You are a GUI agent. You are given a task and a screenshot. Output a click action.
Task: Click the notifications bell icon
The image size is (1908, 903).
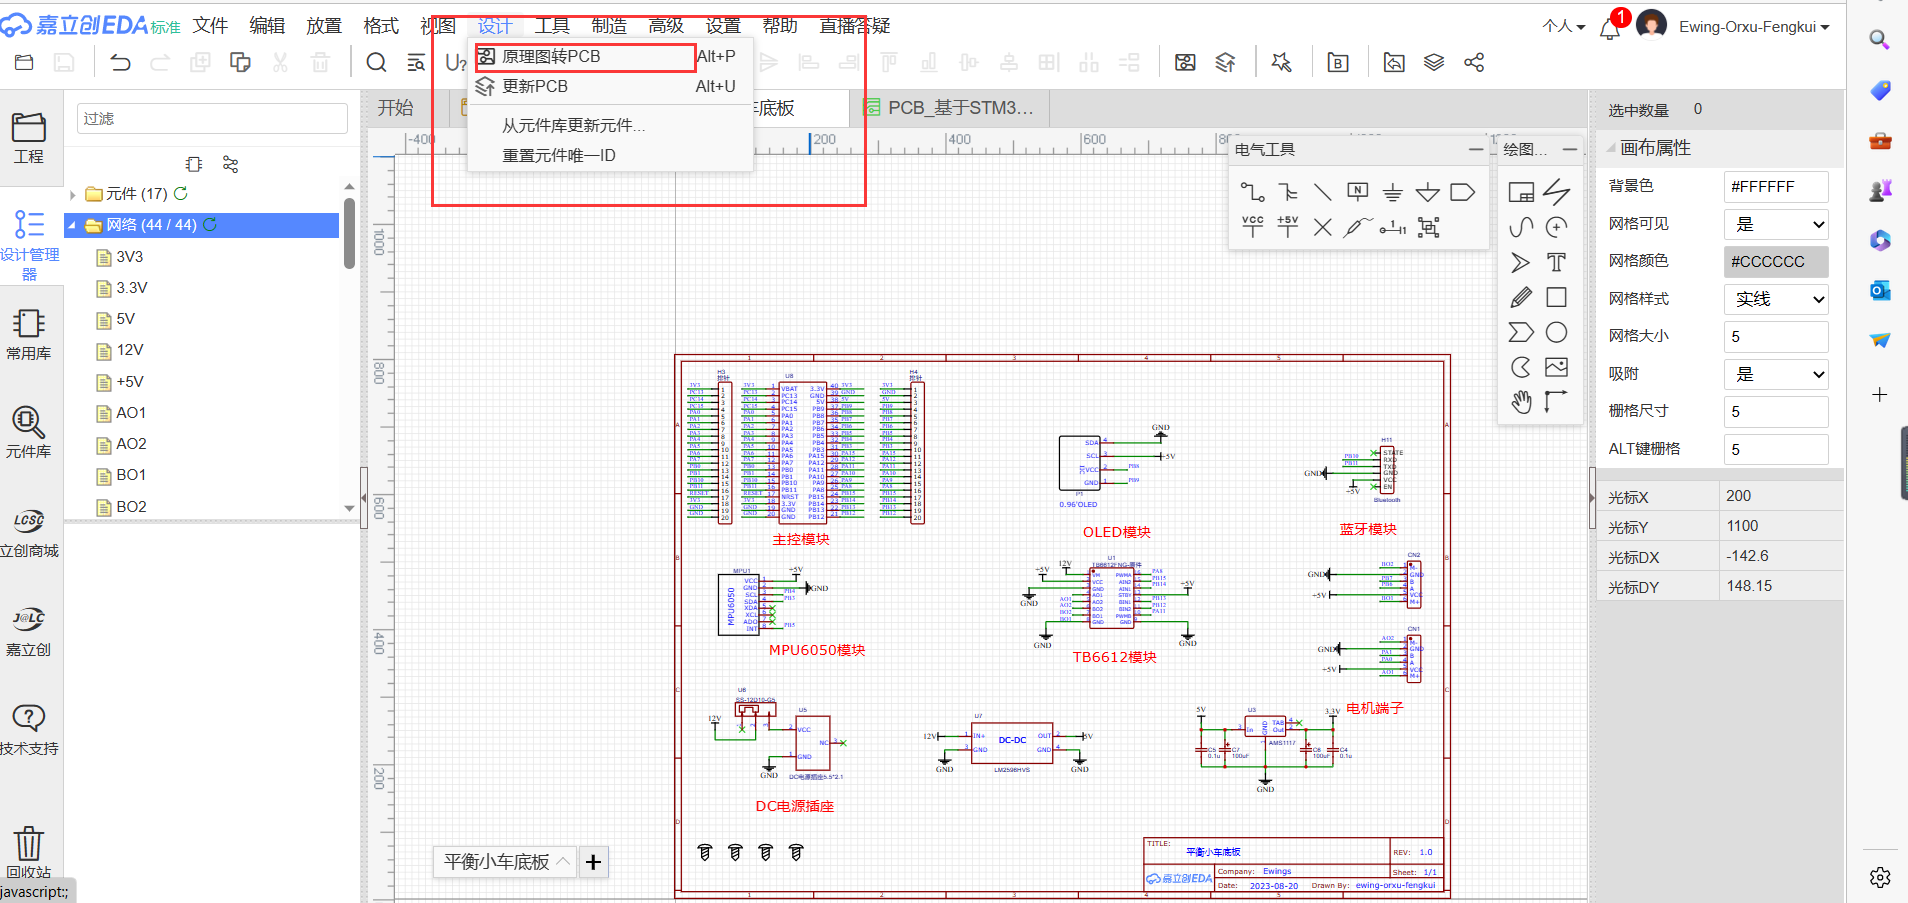point(1610,28)
